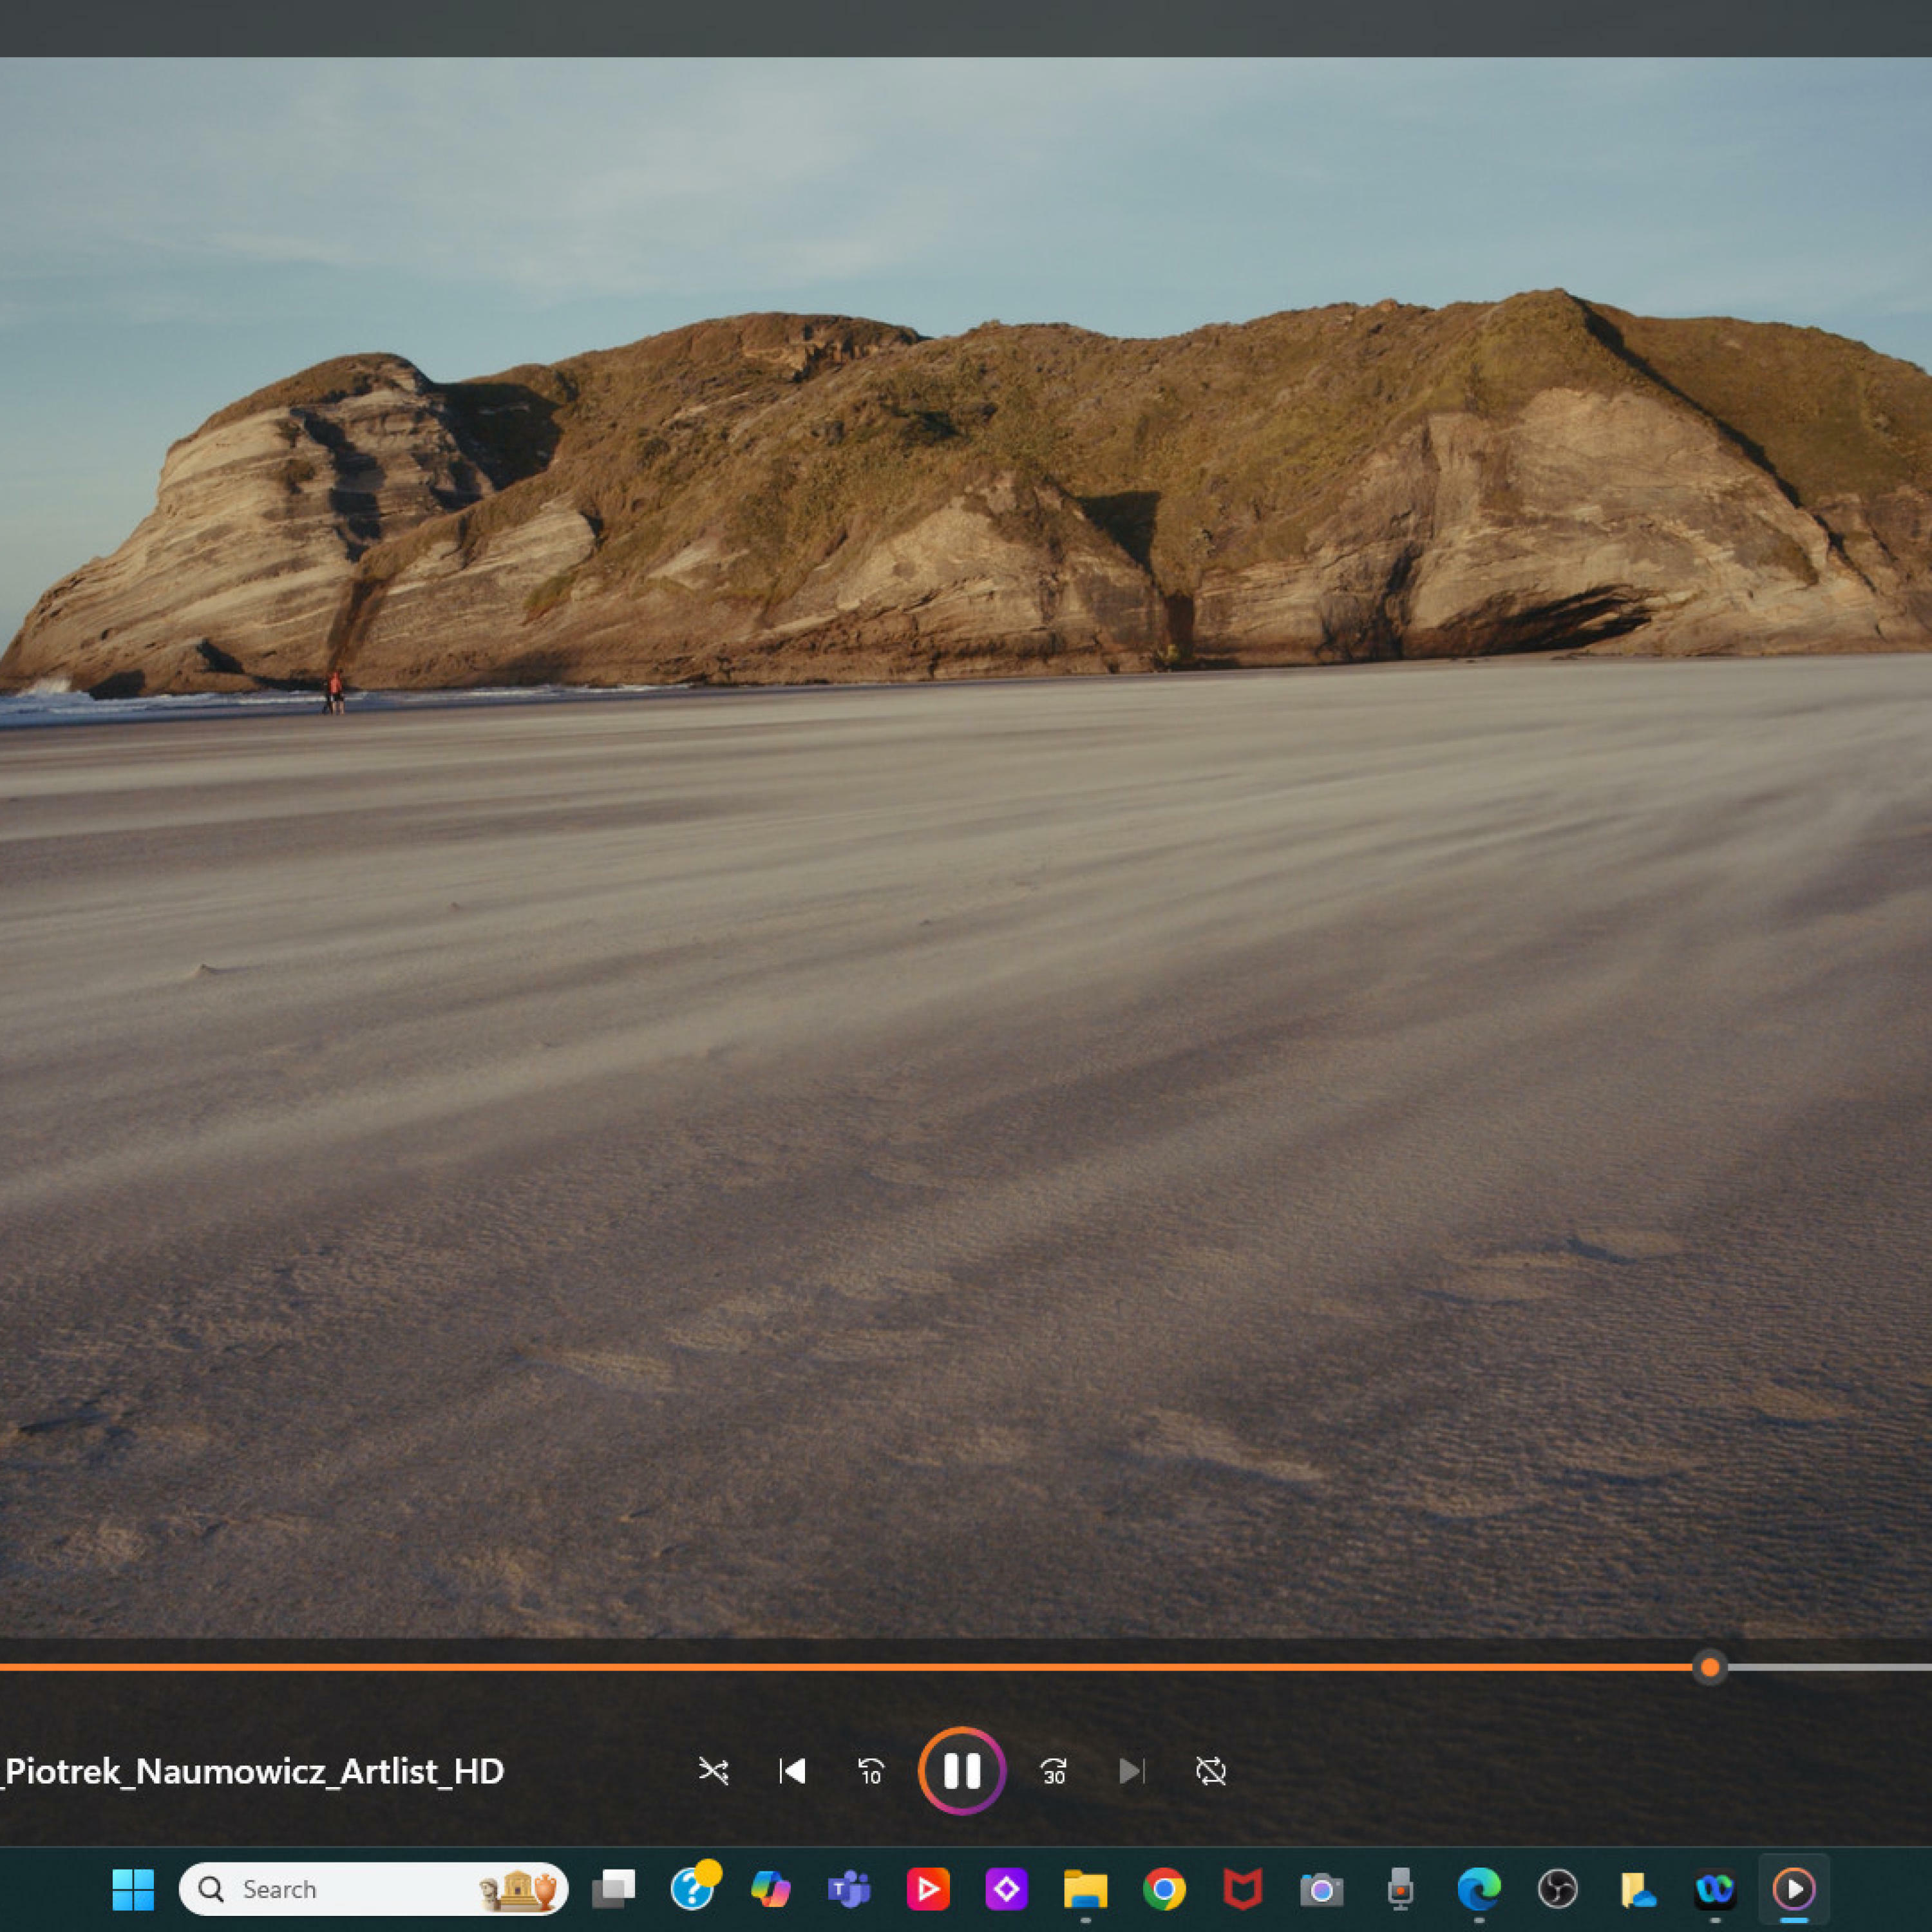Open Microsoft Edge from taskbar
1932x1932 pixels.
point(1478,1889)
